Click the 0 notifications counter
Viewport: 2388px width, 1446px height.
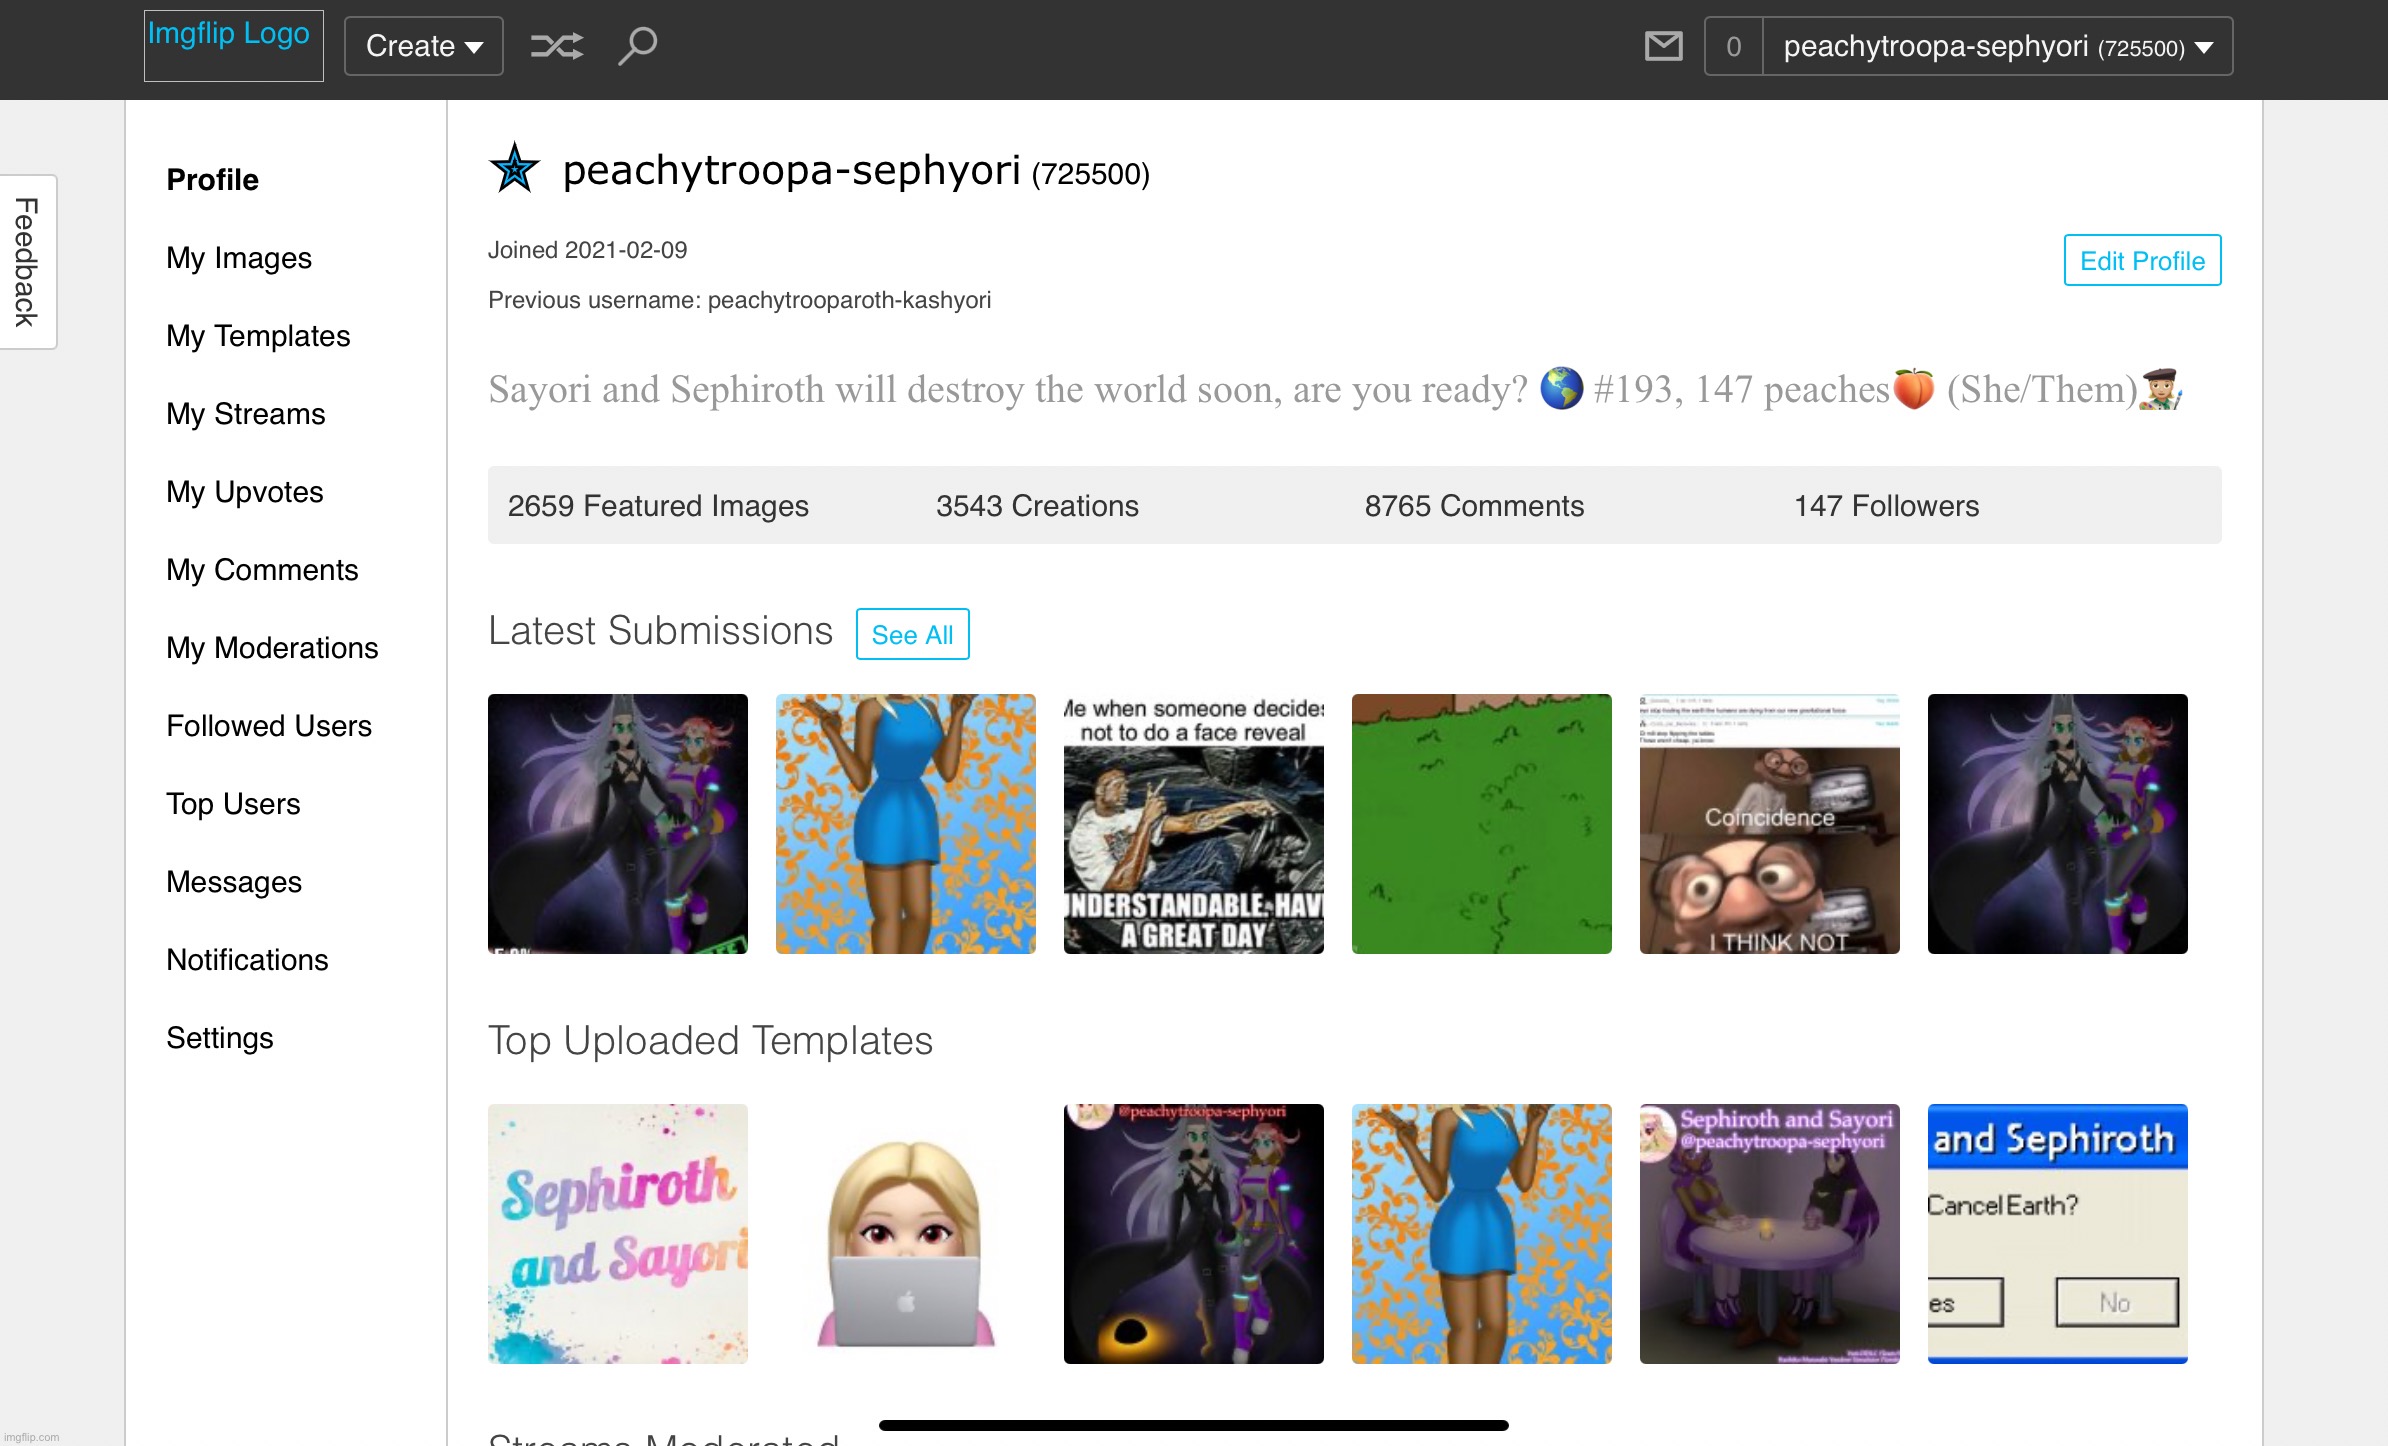pos(1734,46)
